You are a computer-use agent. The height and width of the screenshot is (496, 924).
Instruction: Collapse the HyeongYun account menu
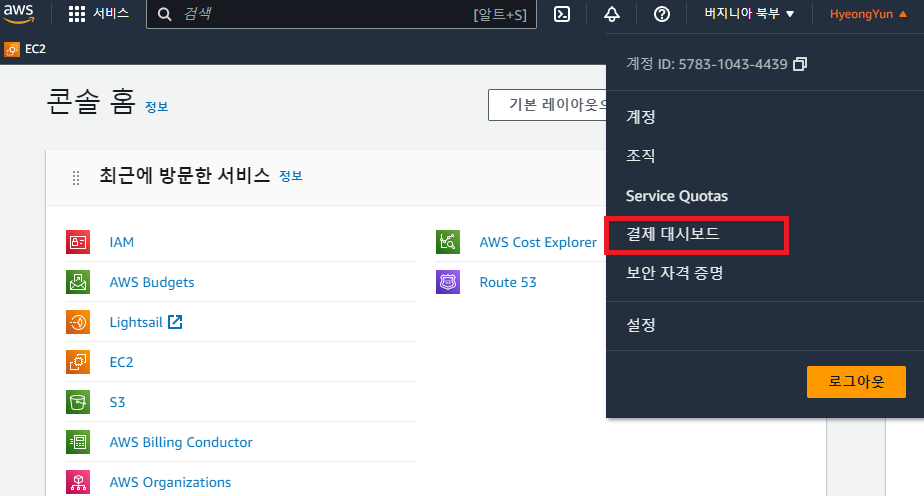[868, 14]
